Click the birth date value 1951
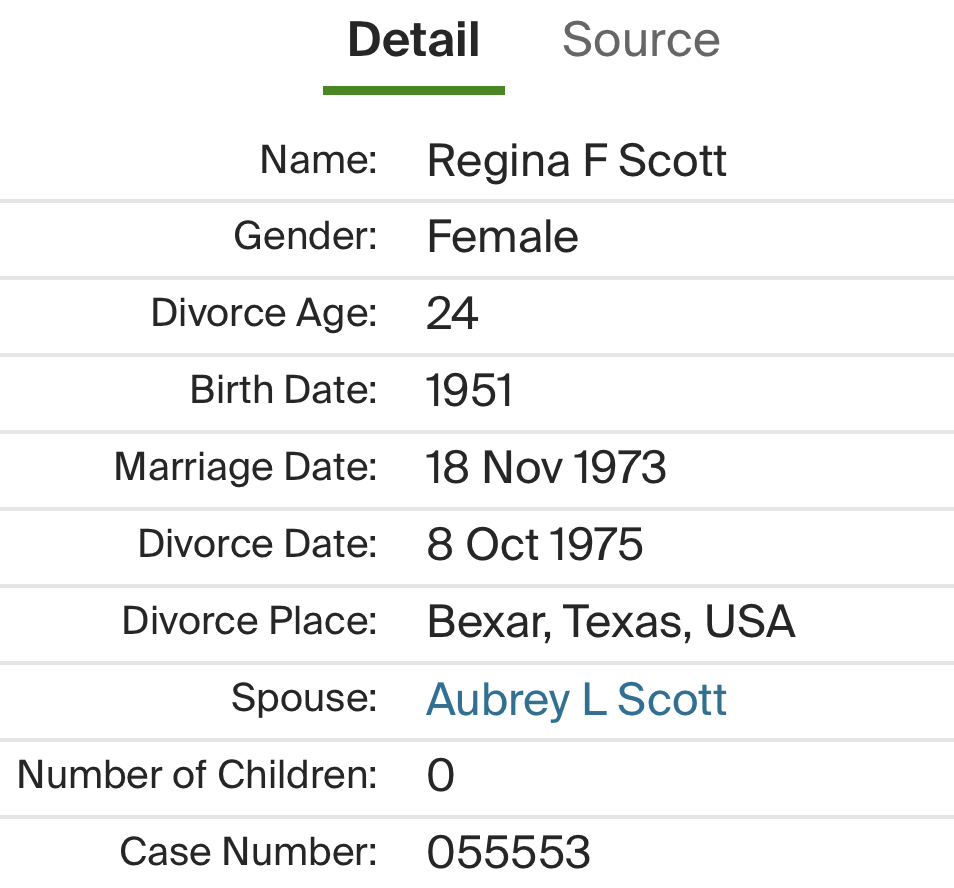Image resolution: width=954 pixels, height=888 pixels. pyautogui.click(x=469, y=392)
